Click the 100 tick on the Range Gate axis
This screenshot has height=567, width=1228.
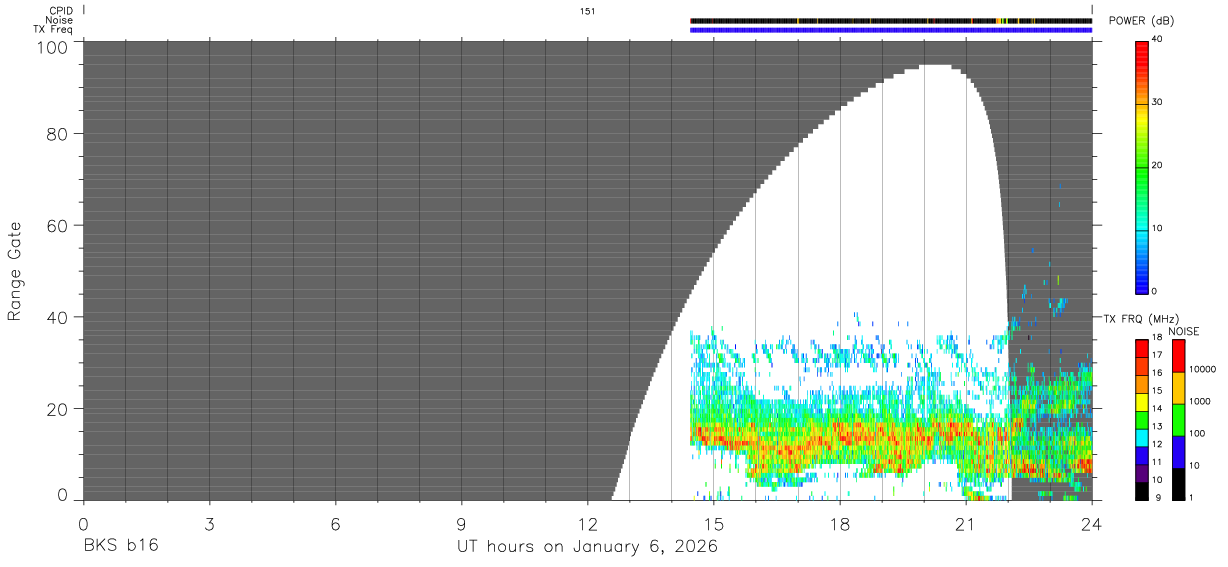pyautogui.click(x=54, y=46)
